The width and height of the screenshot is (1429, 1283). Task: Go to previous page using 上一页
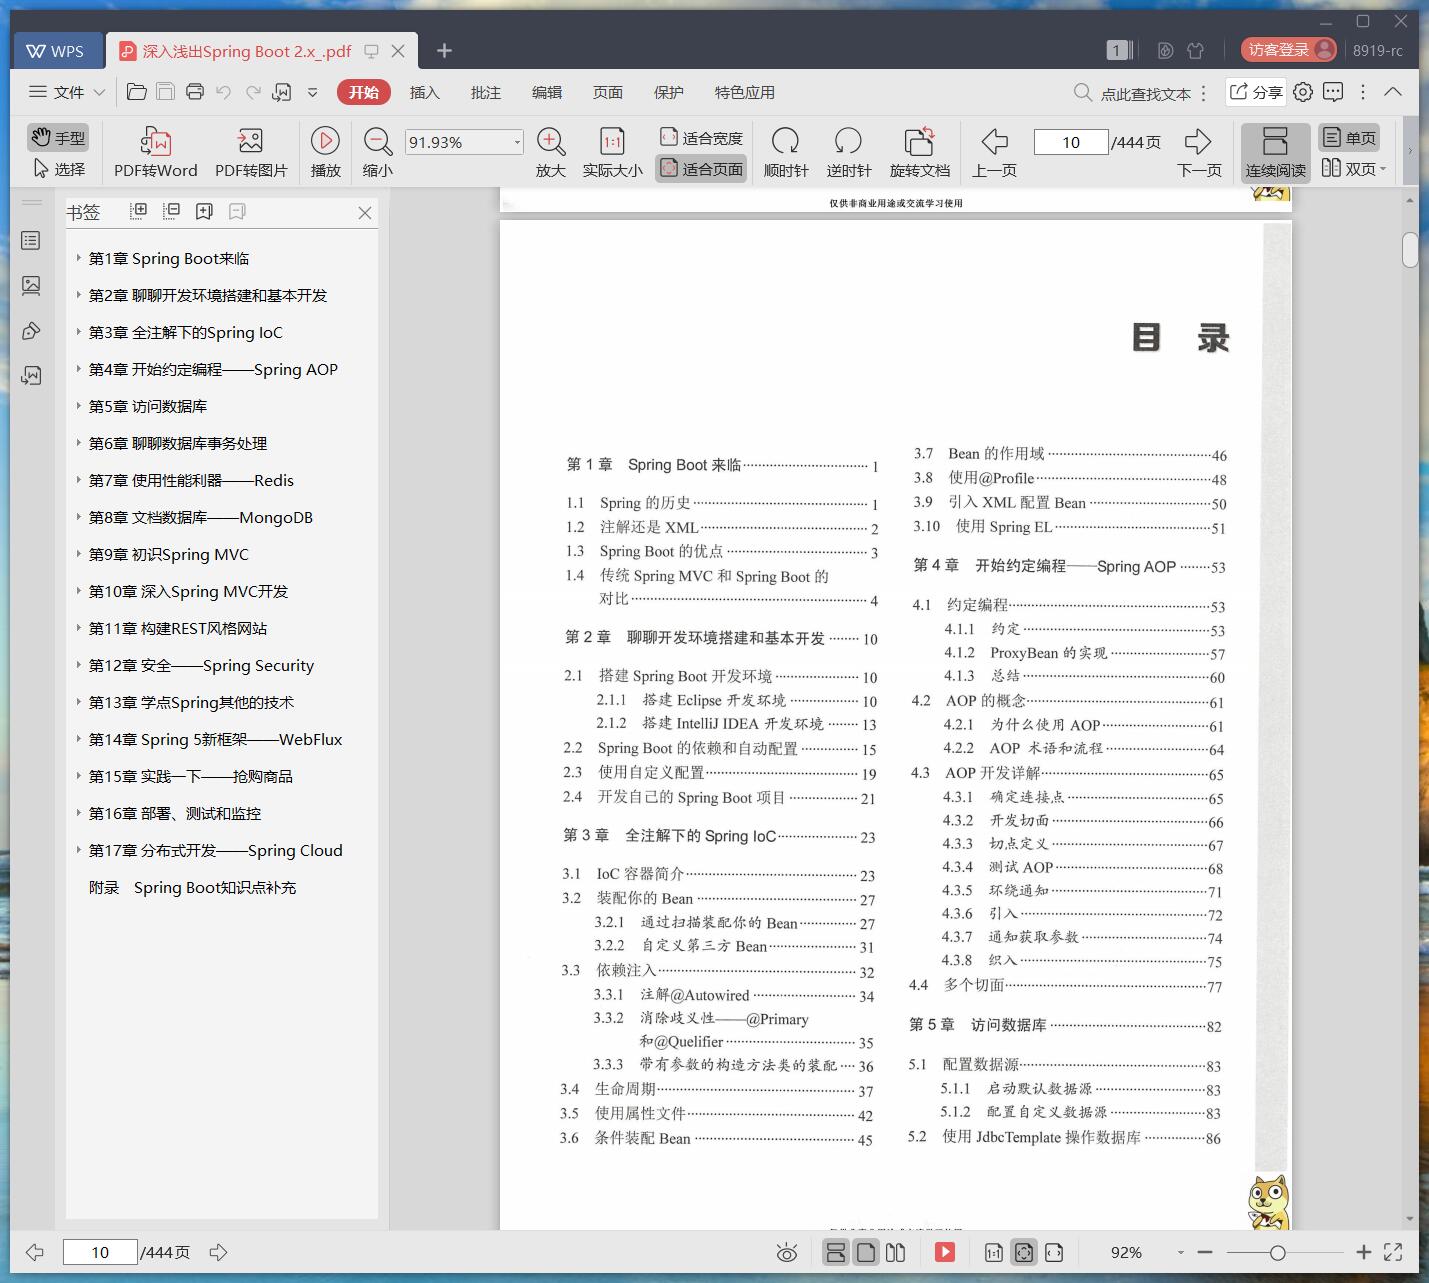(x=994, y=152)
